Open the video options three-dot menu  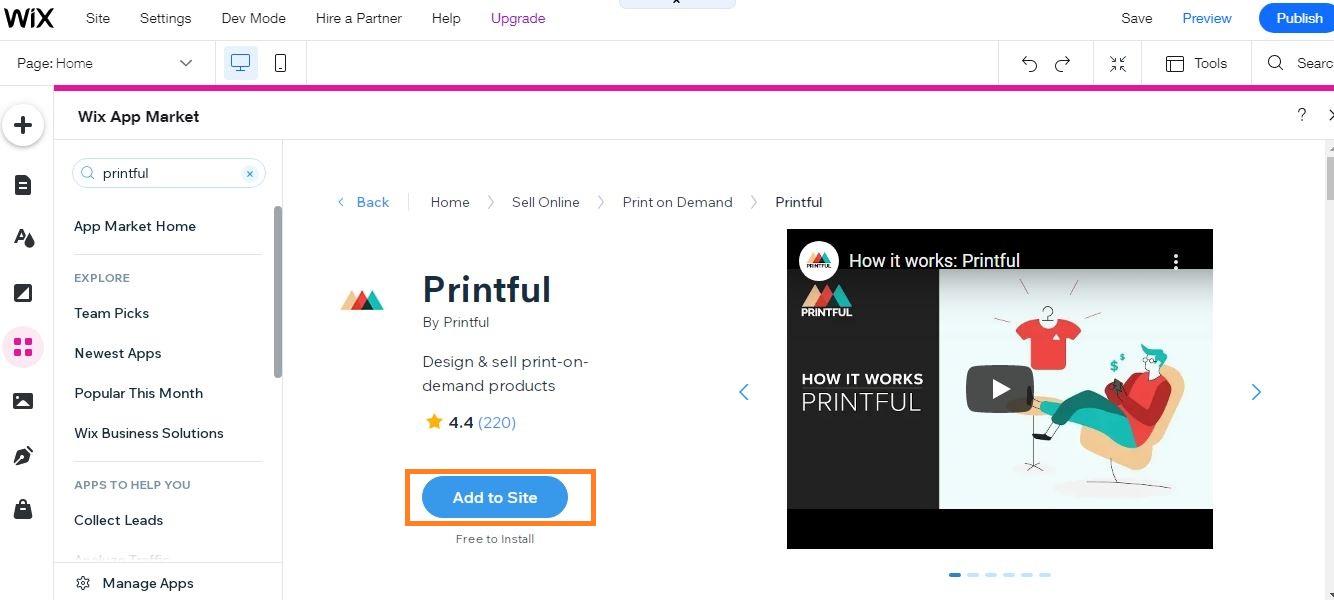click(x=1176, y=260)
